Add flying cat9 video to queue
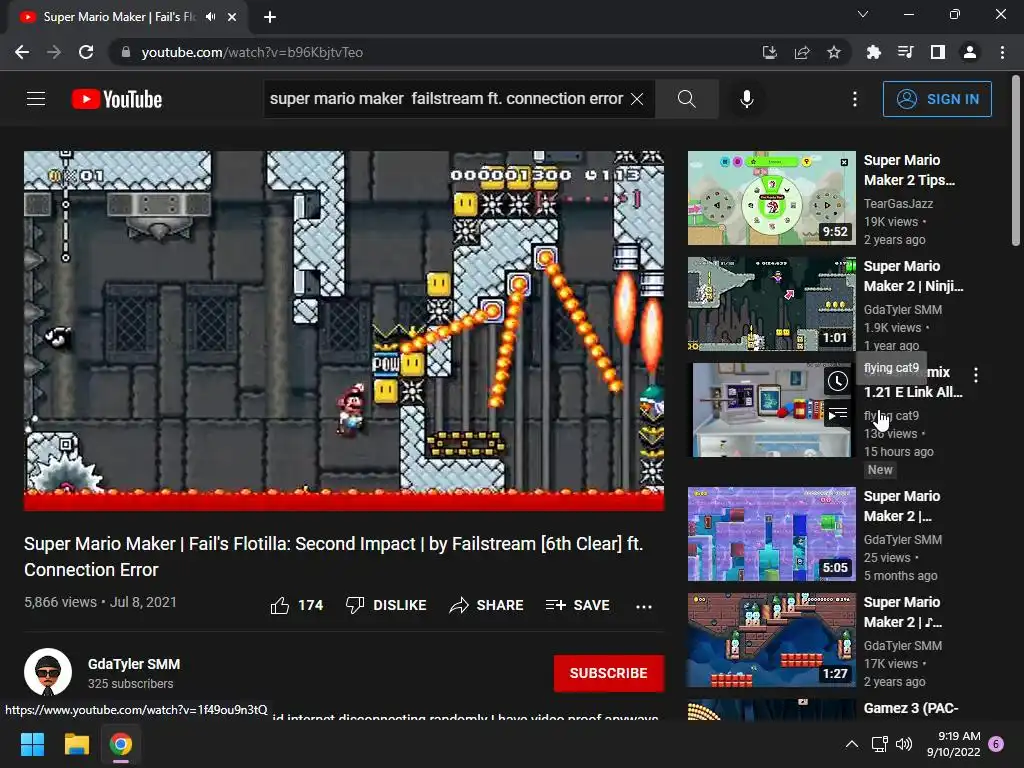Screen dimensions: 1024x768 pyautogui.click(x=838, y=414)
